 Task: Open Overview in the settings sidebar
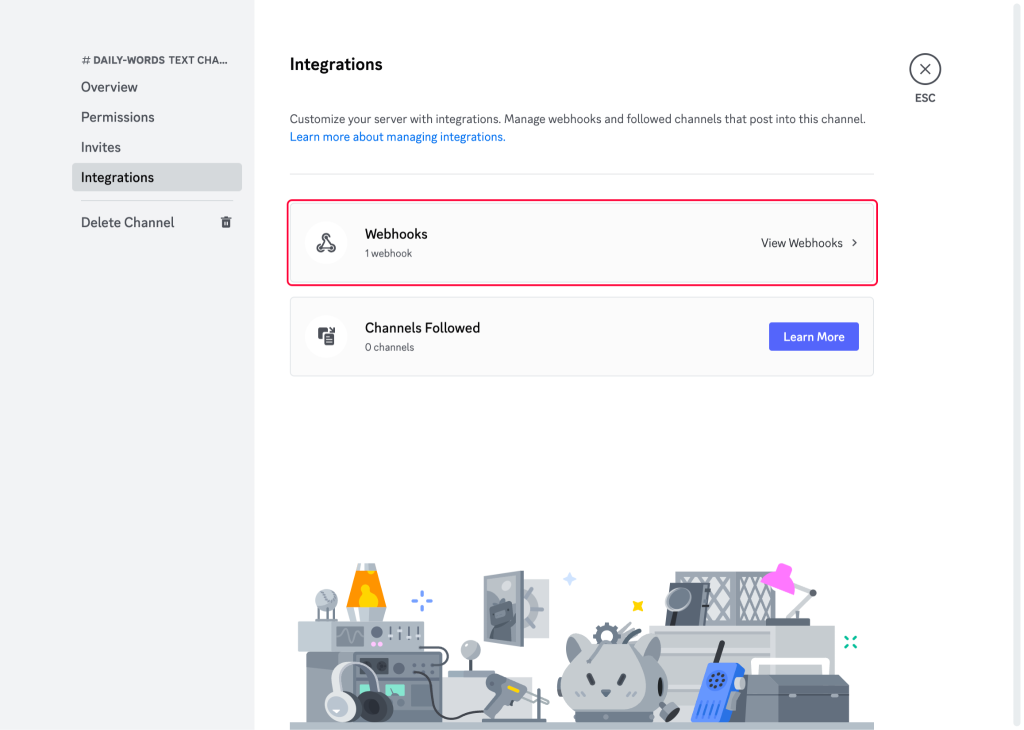tap(109, 87)
